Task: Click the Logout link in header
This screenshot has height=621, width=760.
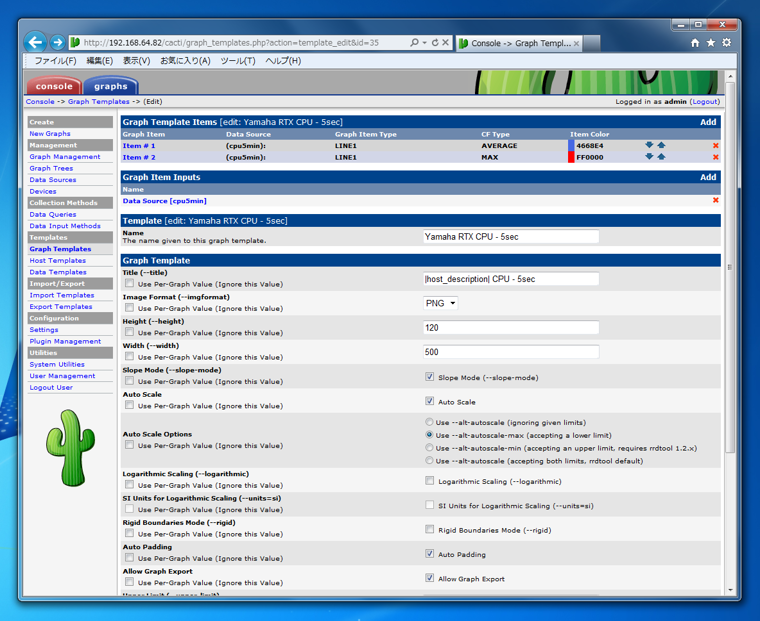Action: [705, 102]
